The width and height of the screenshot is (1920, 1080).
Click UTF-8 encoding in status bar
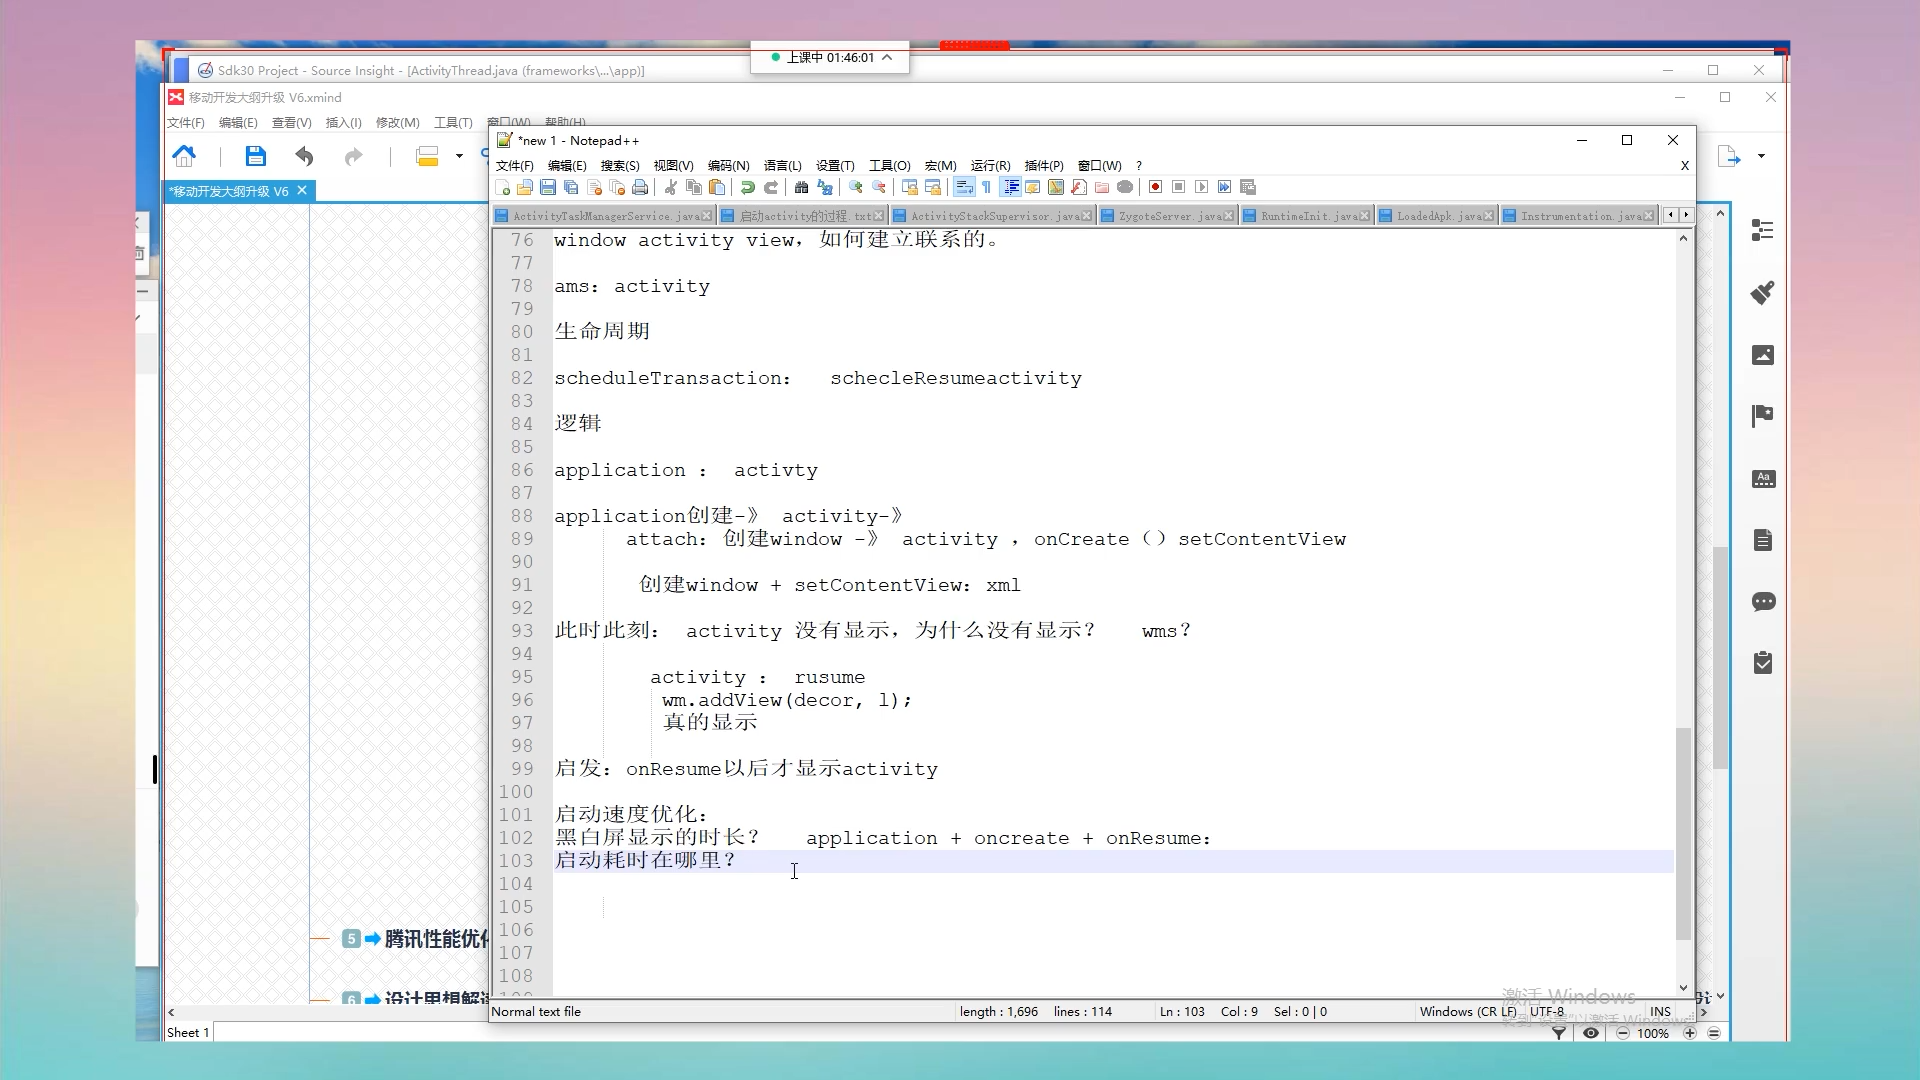[1547, 1012]
